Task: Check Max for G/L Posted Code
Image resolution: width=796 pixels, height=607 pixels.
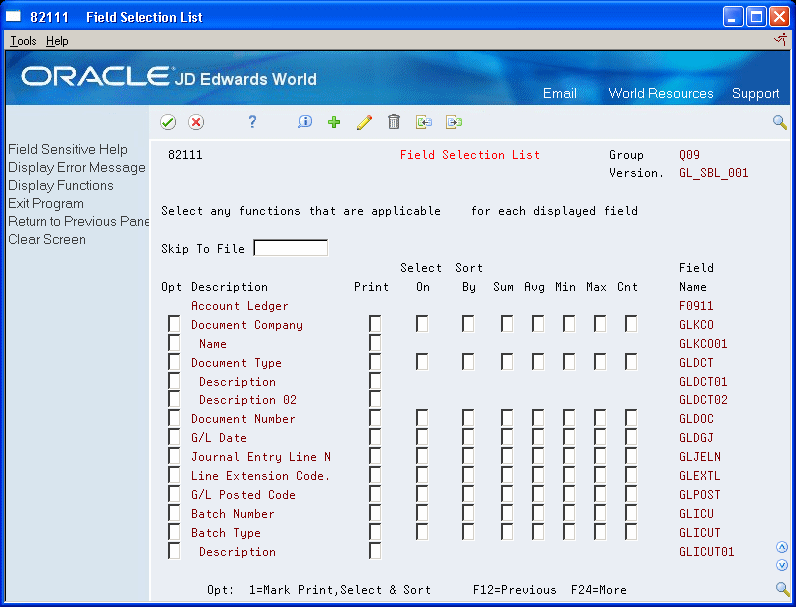Action: pos(600,494)
